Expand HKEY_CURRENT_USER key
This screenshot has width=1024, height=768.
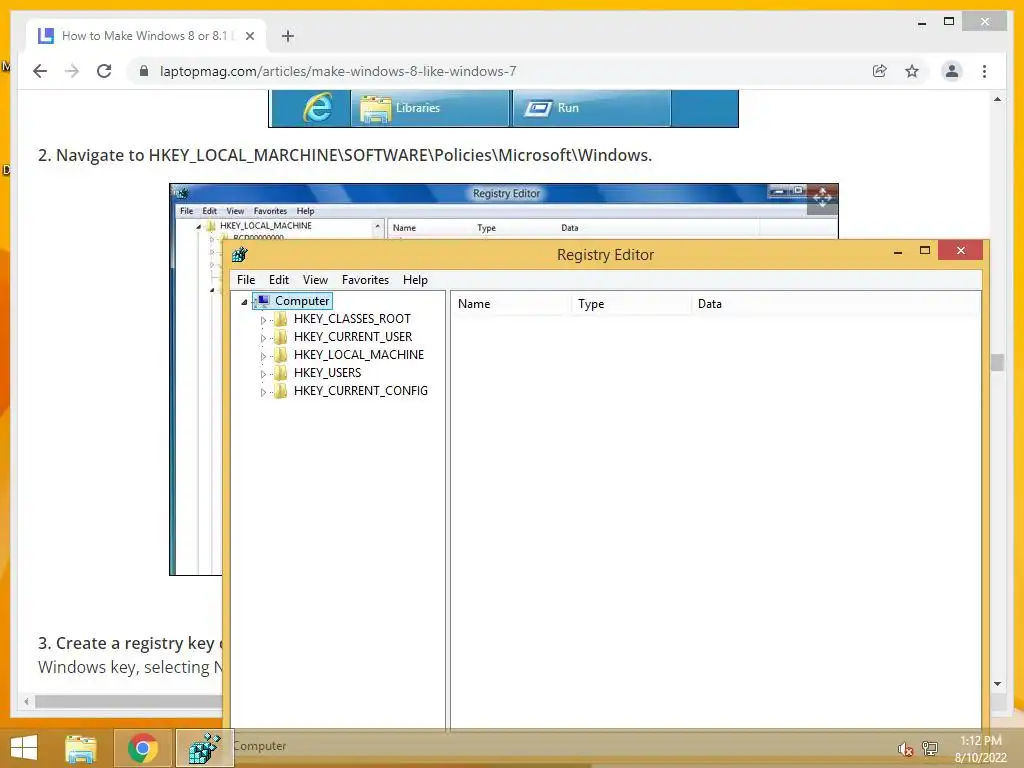click(263, 338)
